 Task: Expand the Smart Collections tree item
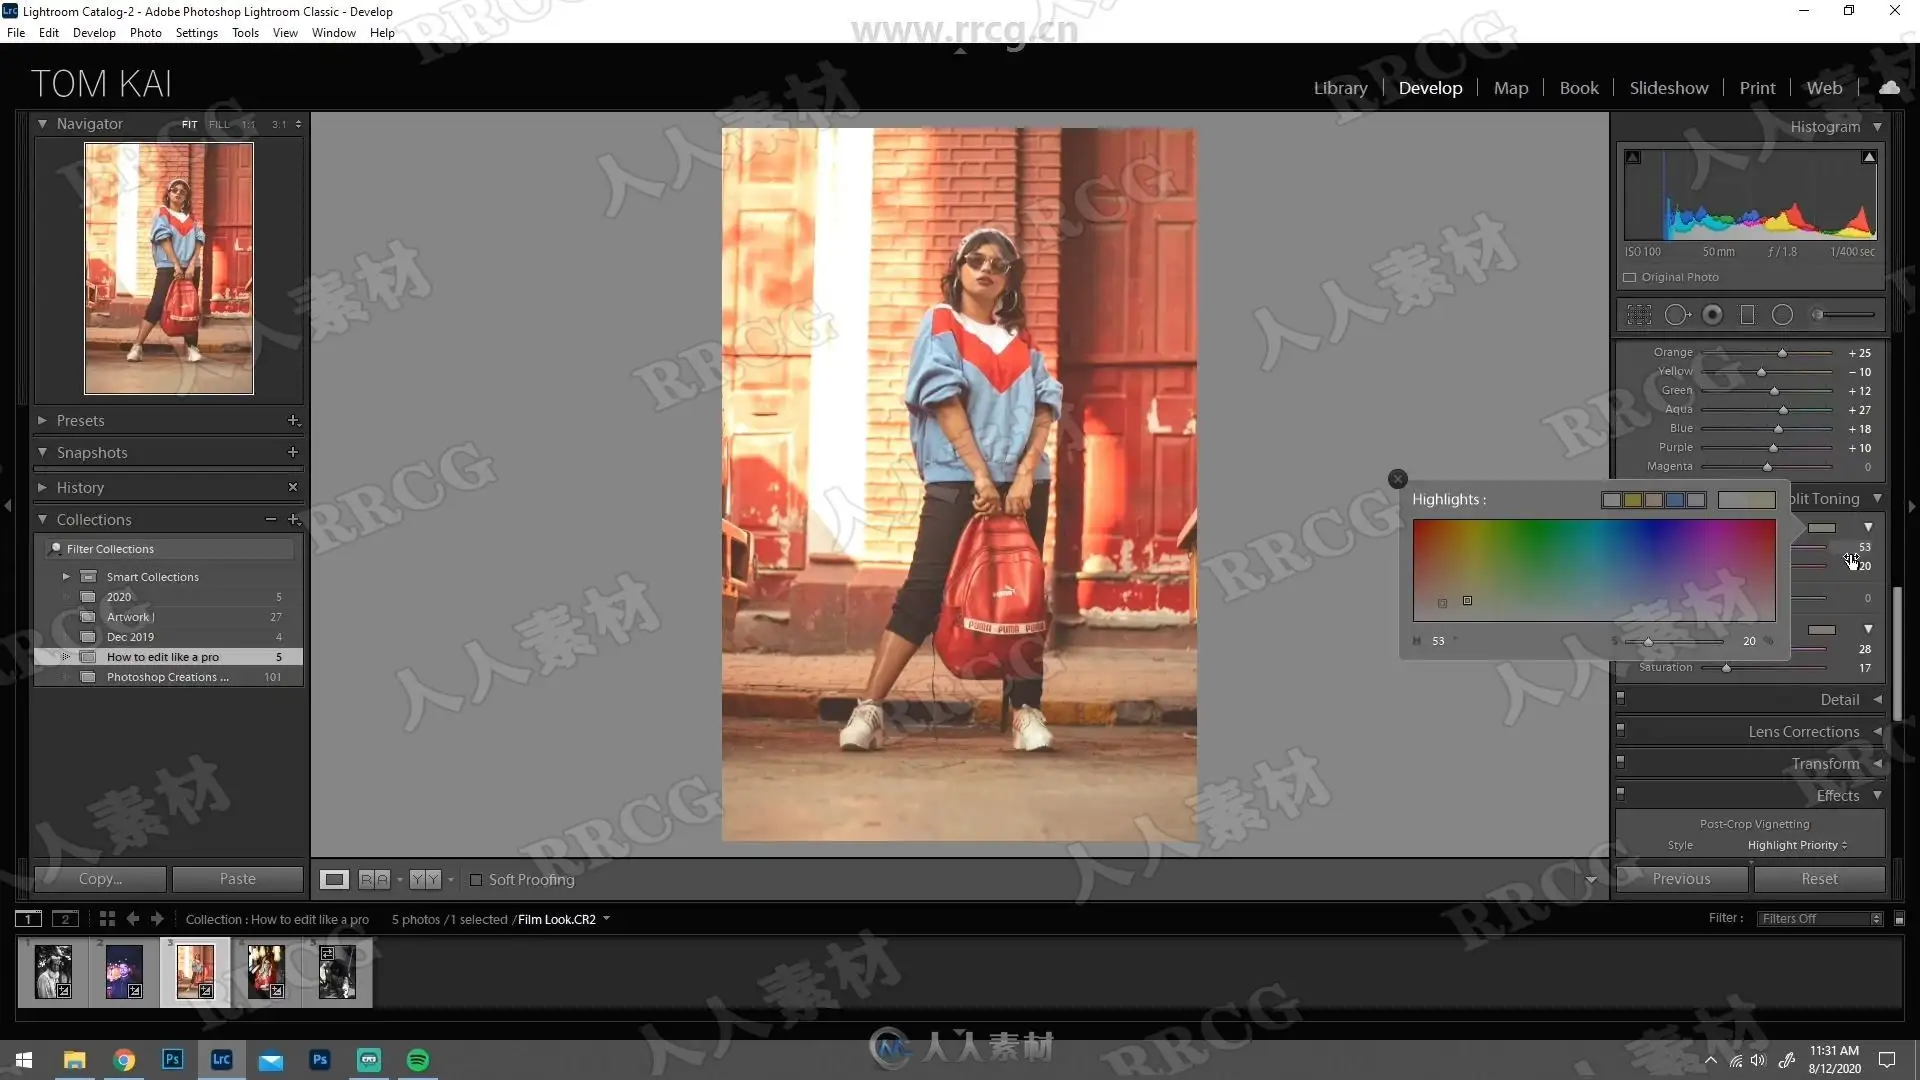66,577
